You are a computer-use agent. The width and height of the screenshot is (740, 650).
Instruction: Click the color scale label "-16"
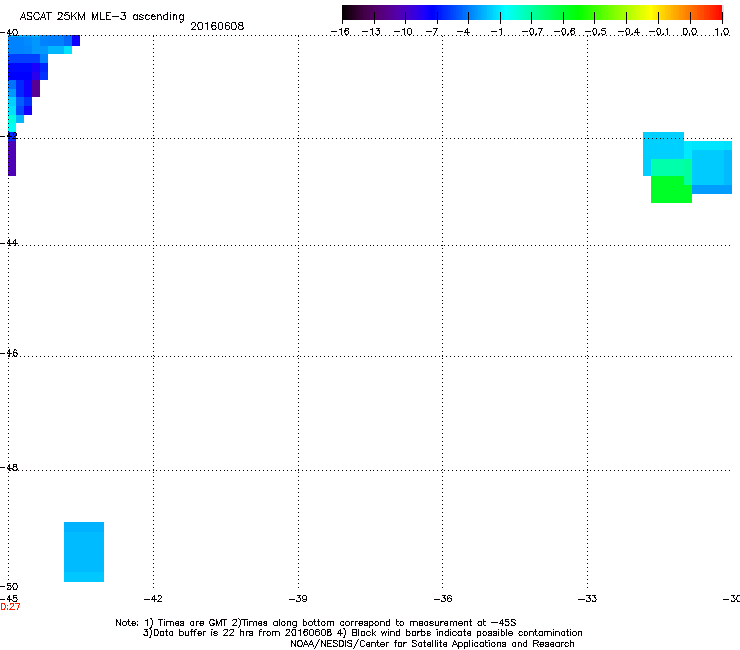[x=340, y=32]
